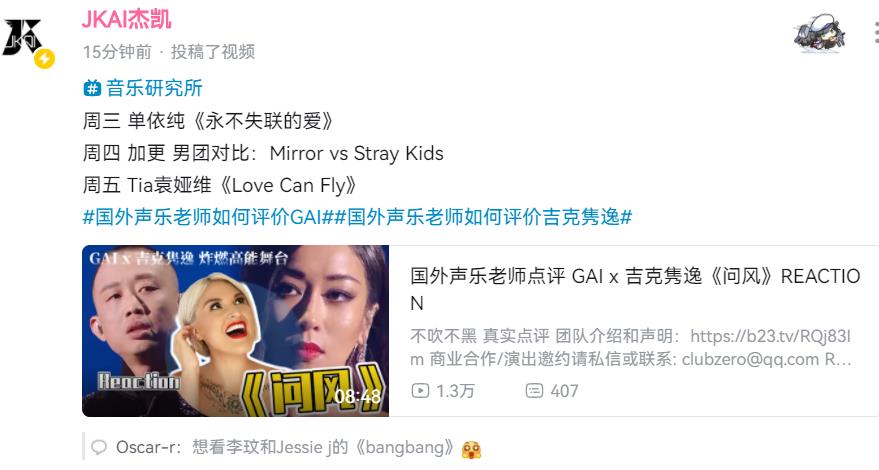
Task: Open the anime character decoration icon
Action: [x=820, y=34]
